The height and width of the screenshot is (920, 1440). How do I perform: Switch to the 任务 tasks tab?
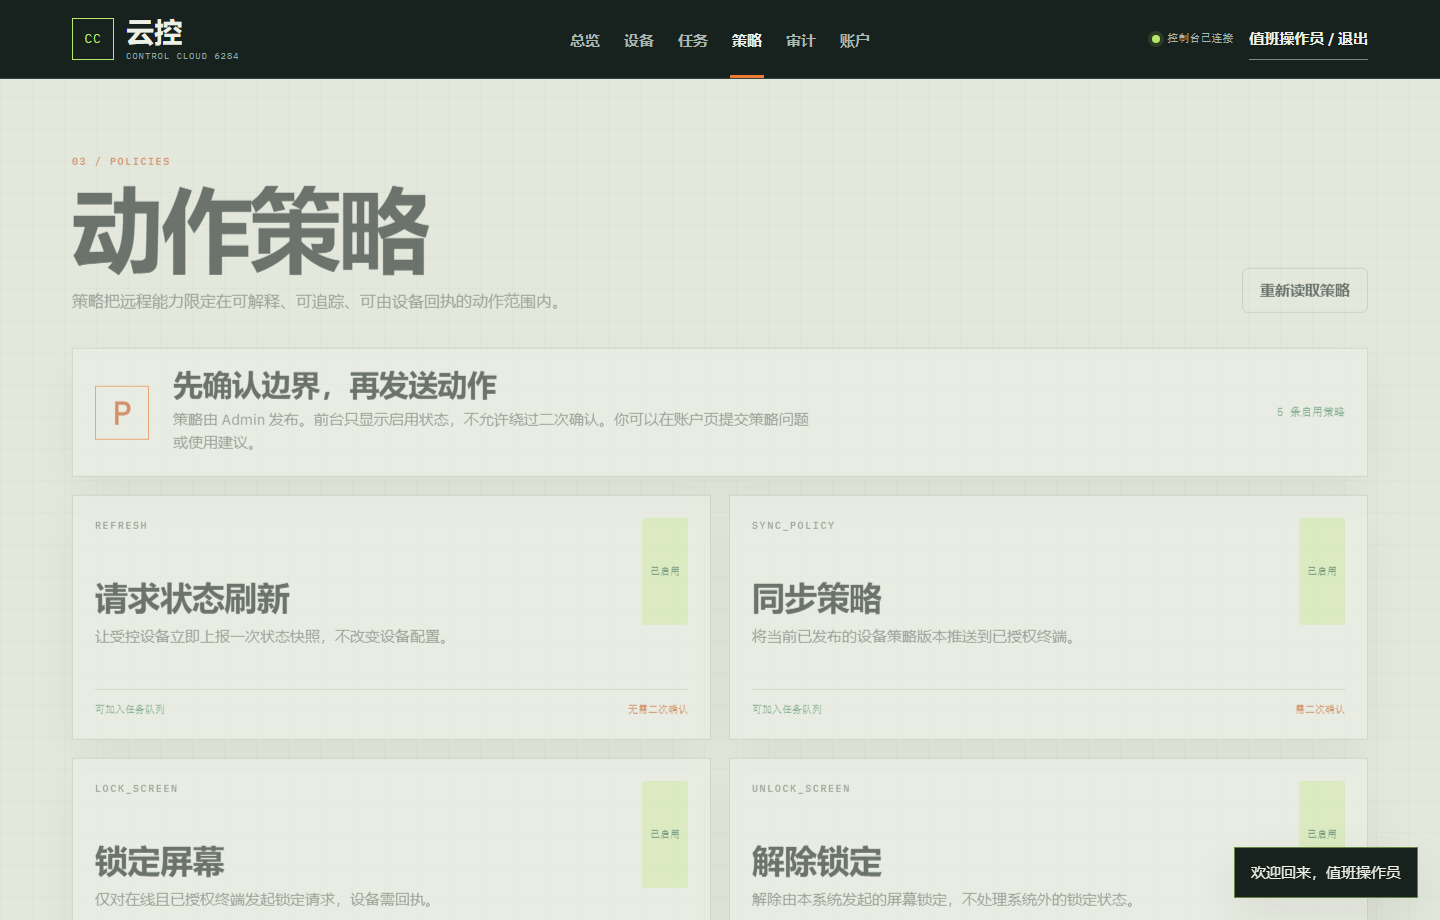tap(693, 40)
